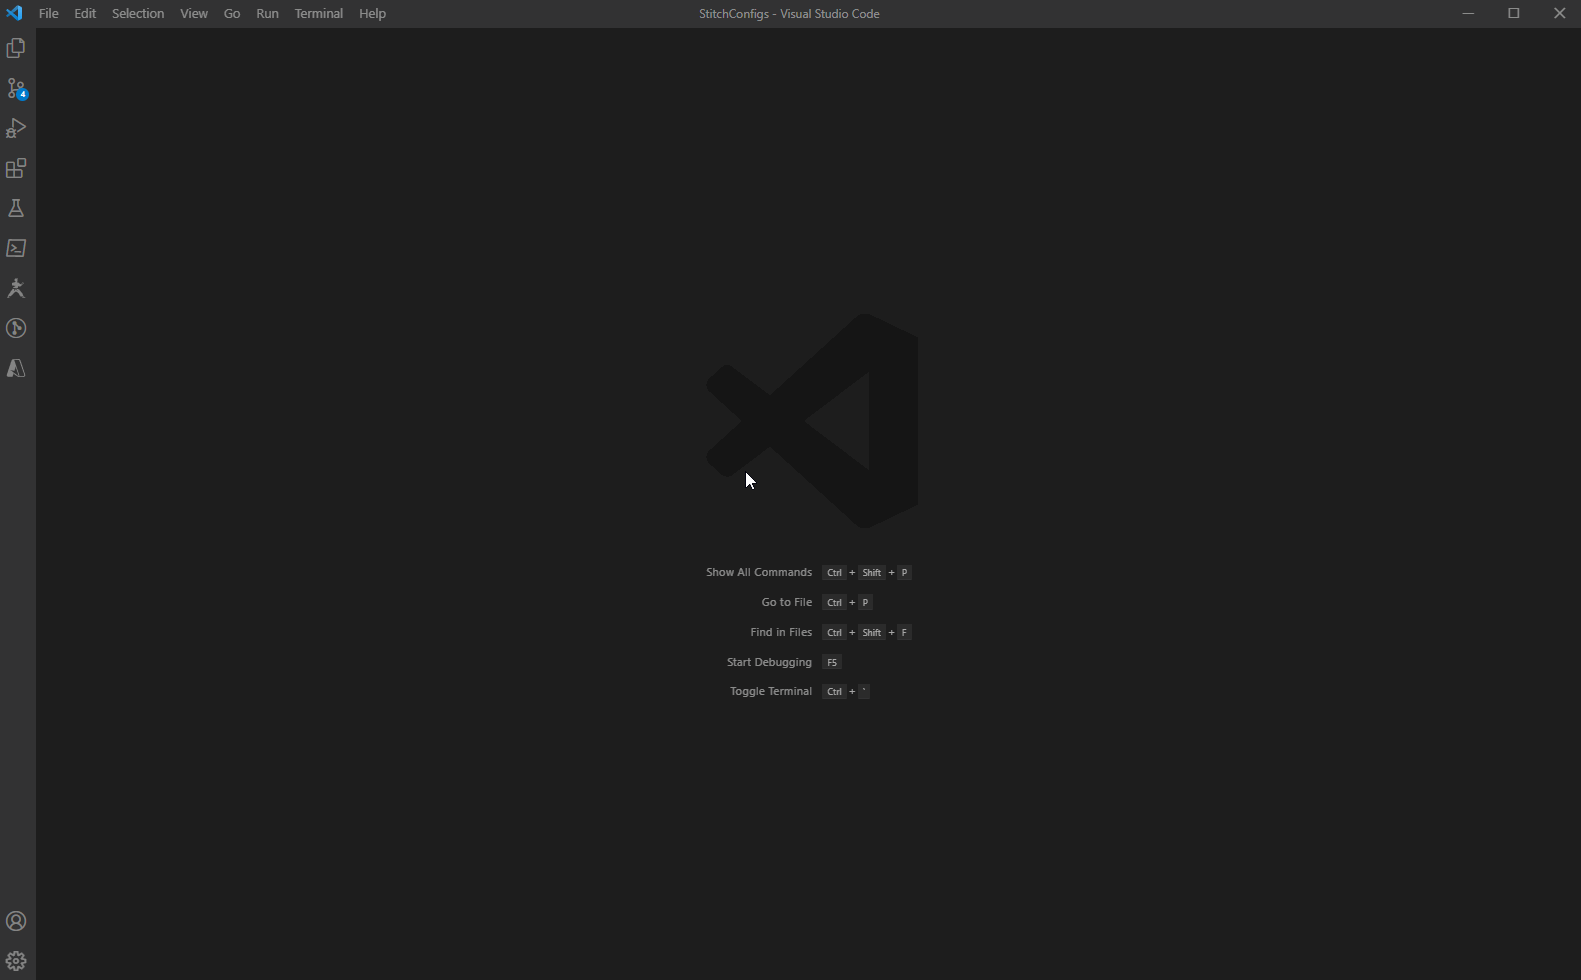The height and width of the screenshot is (980, 1581).
Task: Minimize the Visual Studio Code window
Action: (1468, 13)
